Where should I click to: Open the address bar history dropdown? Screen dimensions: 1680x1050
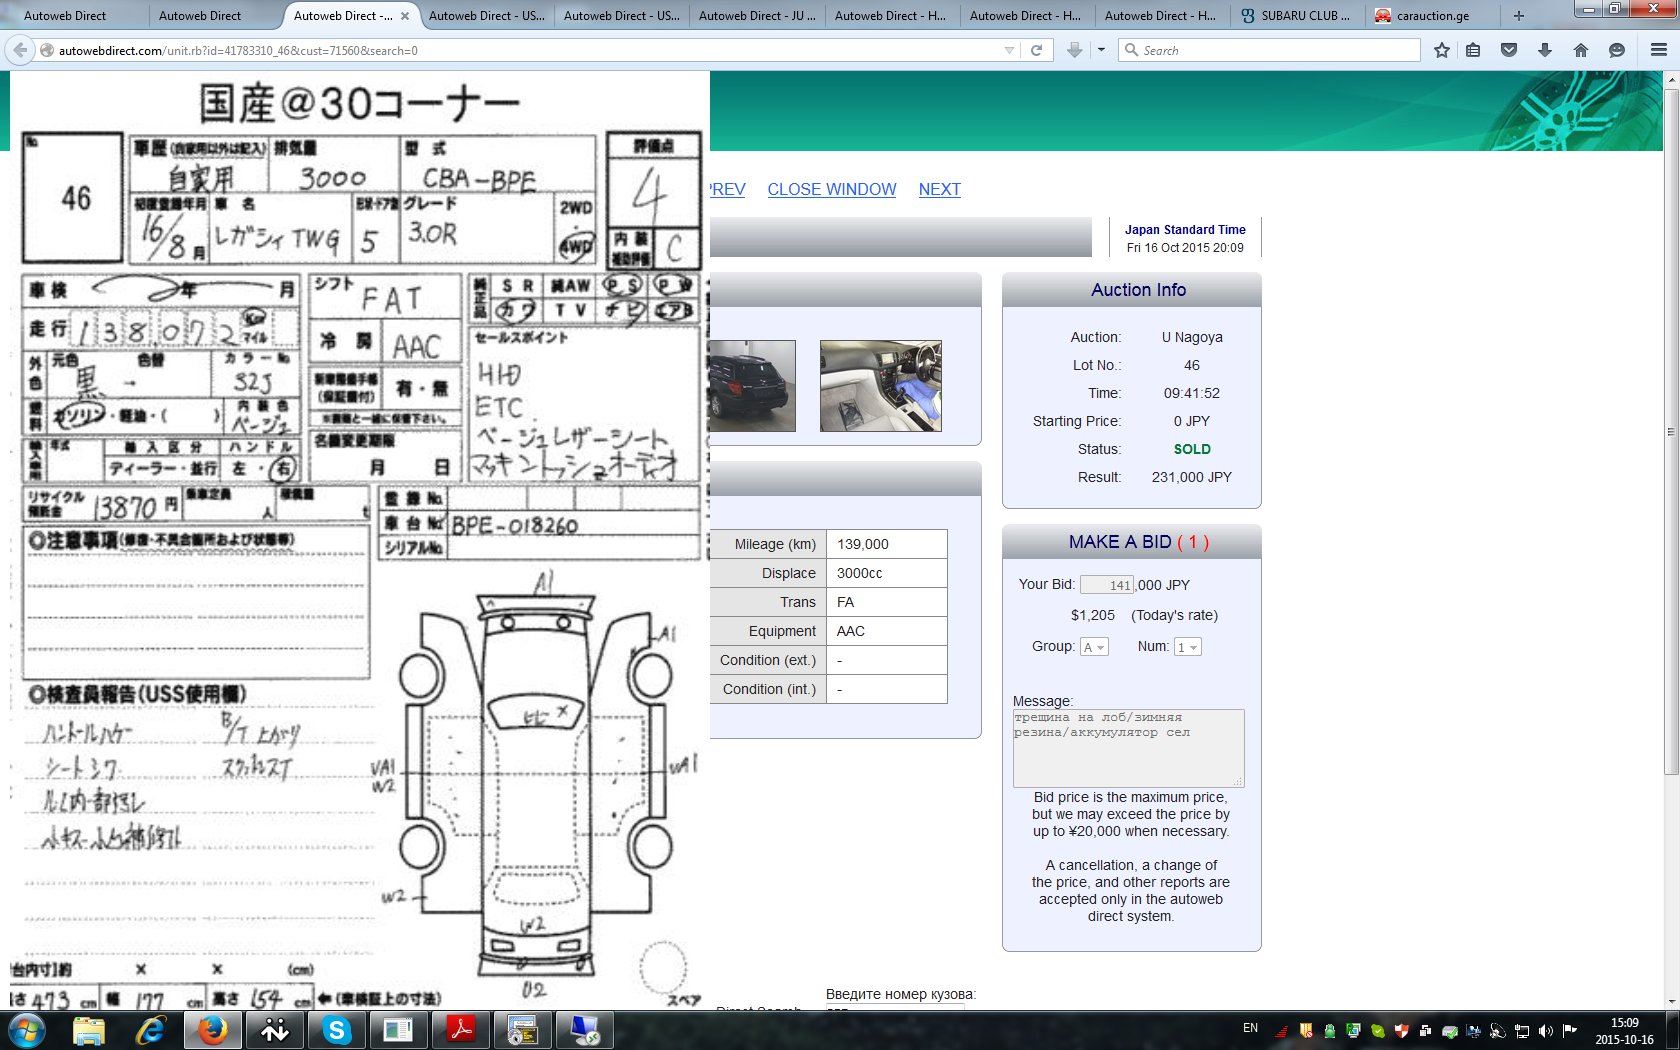(x=1009, y=50)
